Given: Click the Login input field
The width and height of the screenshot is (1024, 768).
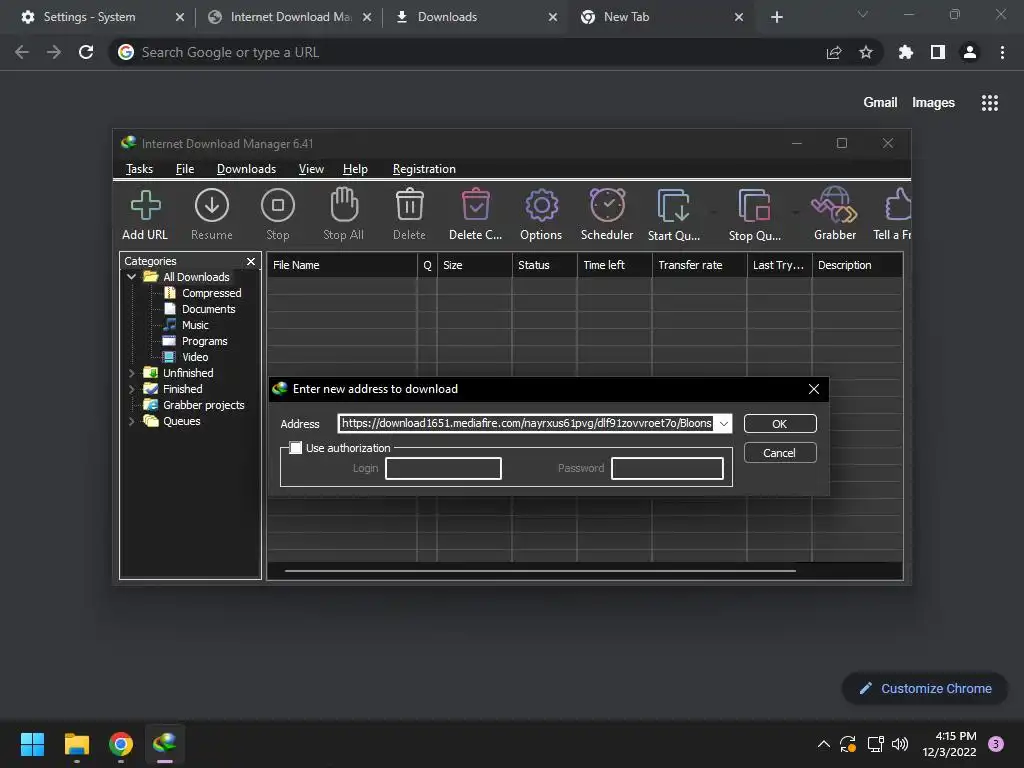Looking at the screenshot, I should pos(443,468).
